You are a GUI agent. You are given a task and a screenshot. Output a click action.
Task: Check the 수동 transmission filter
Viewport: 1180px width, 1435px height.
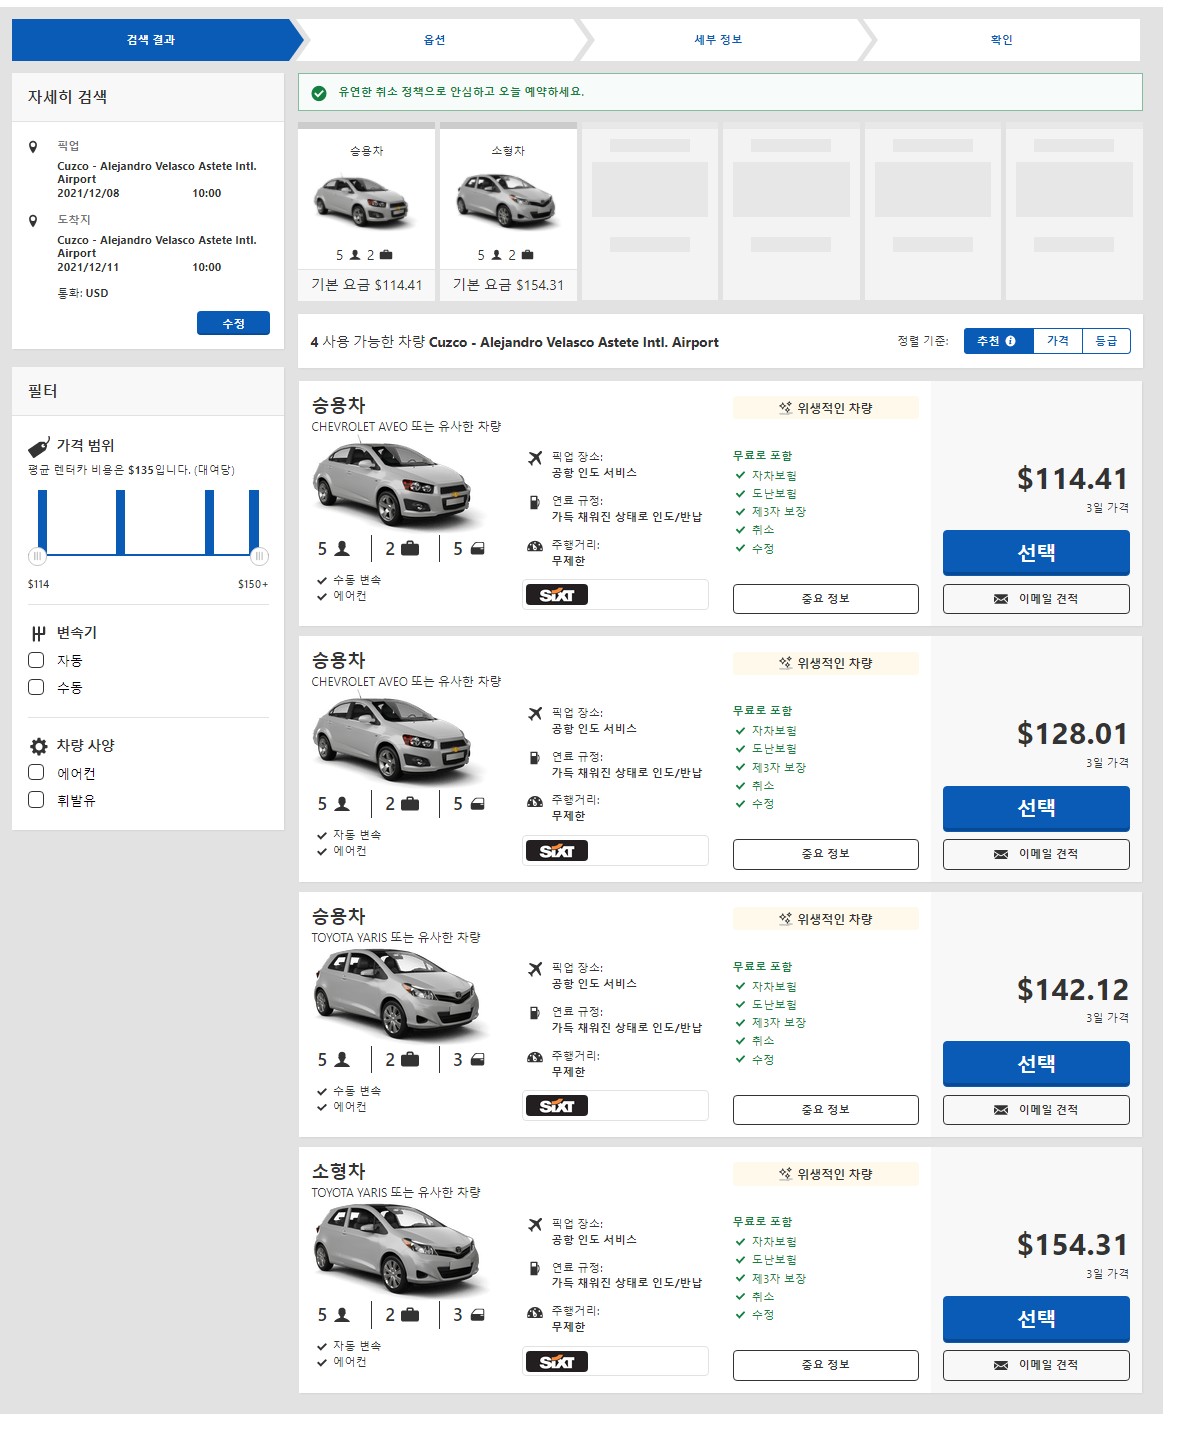click(x=36, y=687)
